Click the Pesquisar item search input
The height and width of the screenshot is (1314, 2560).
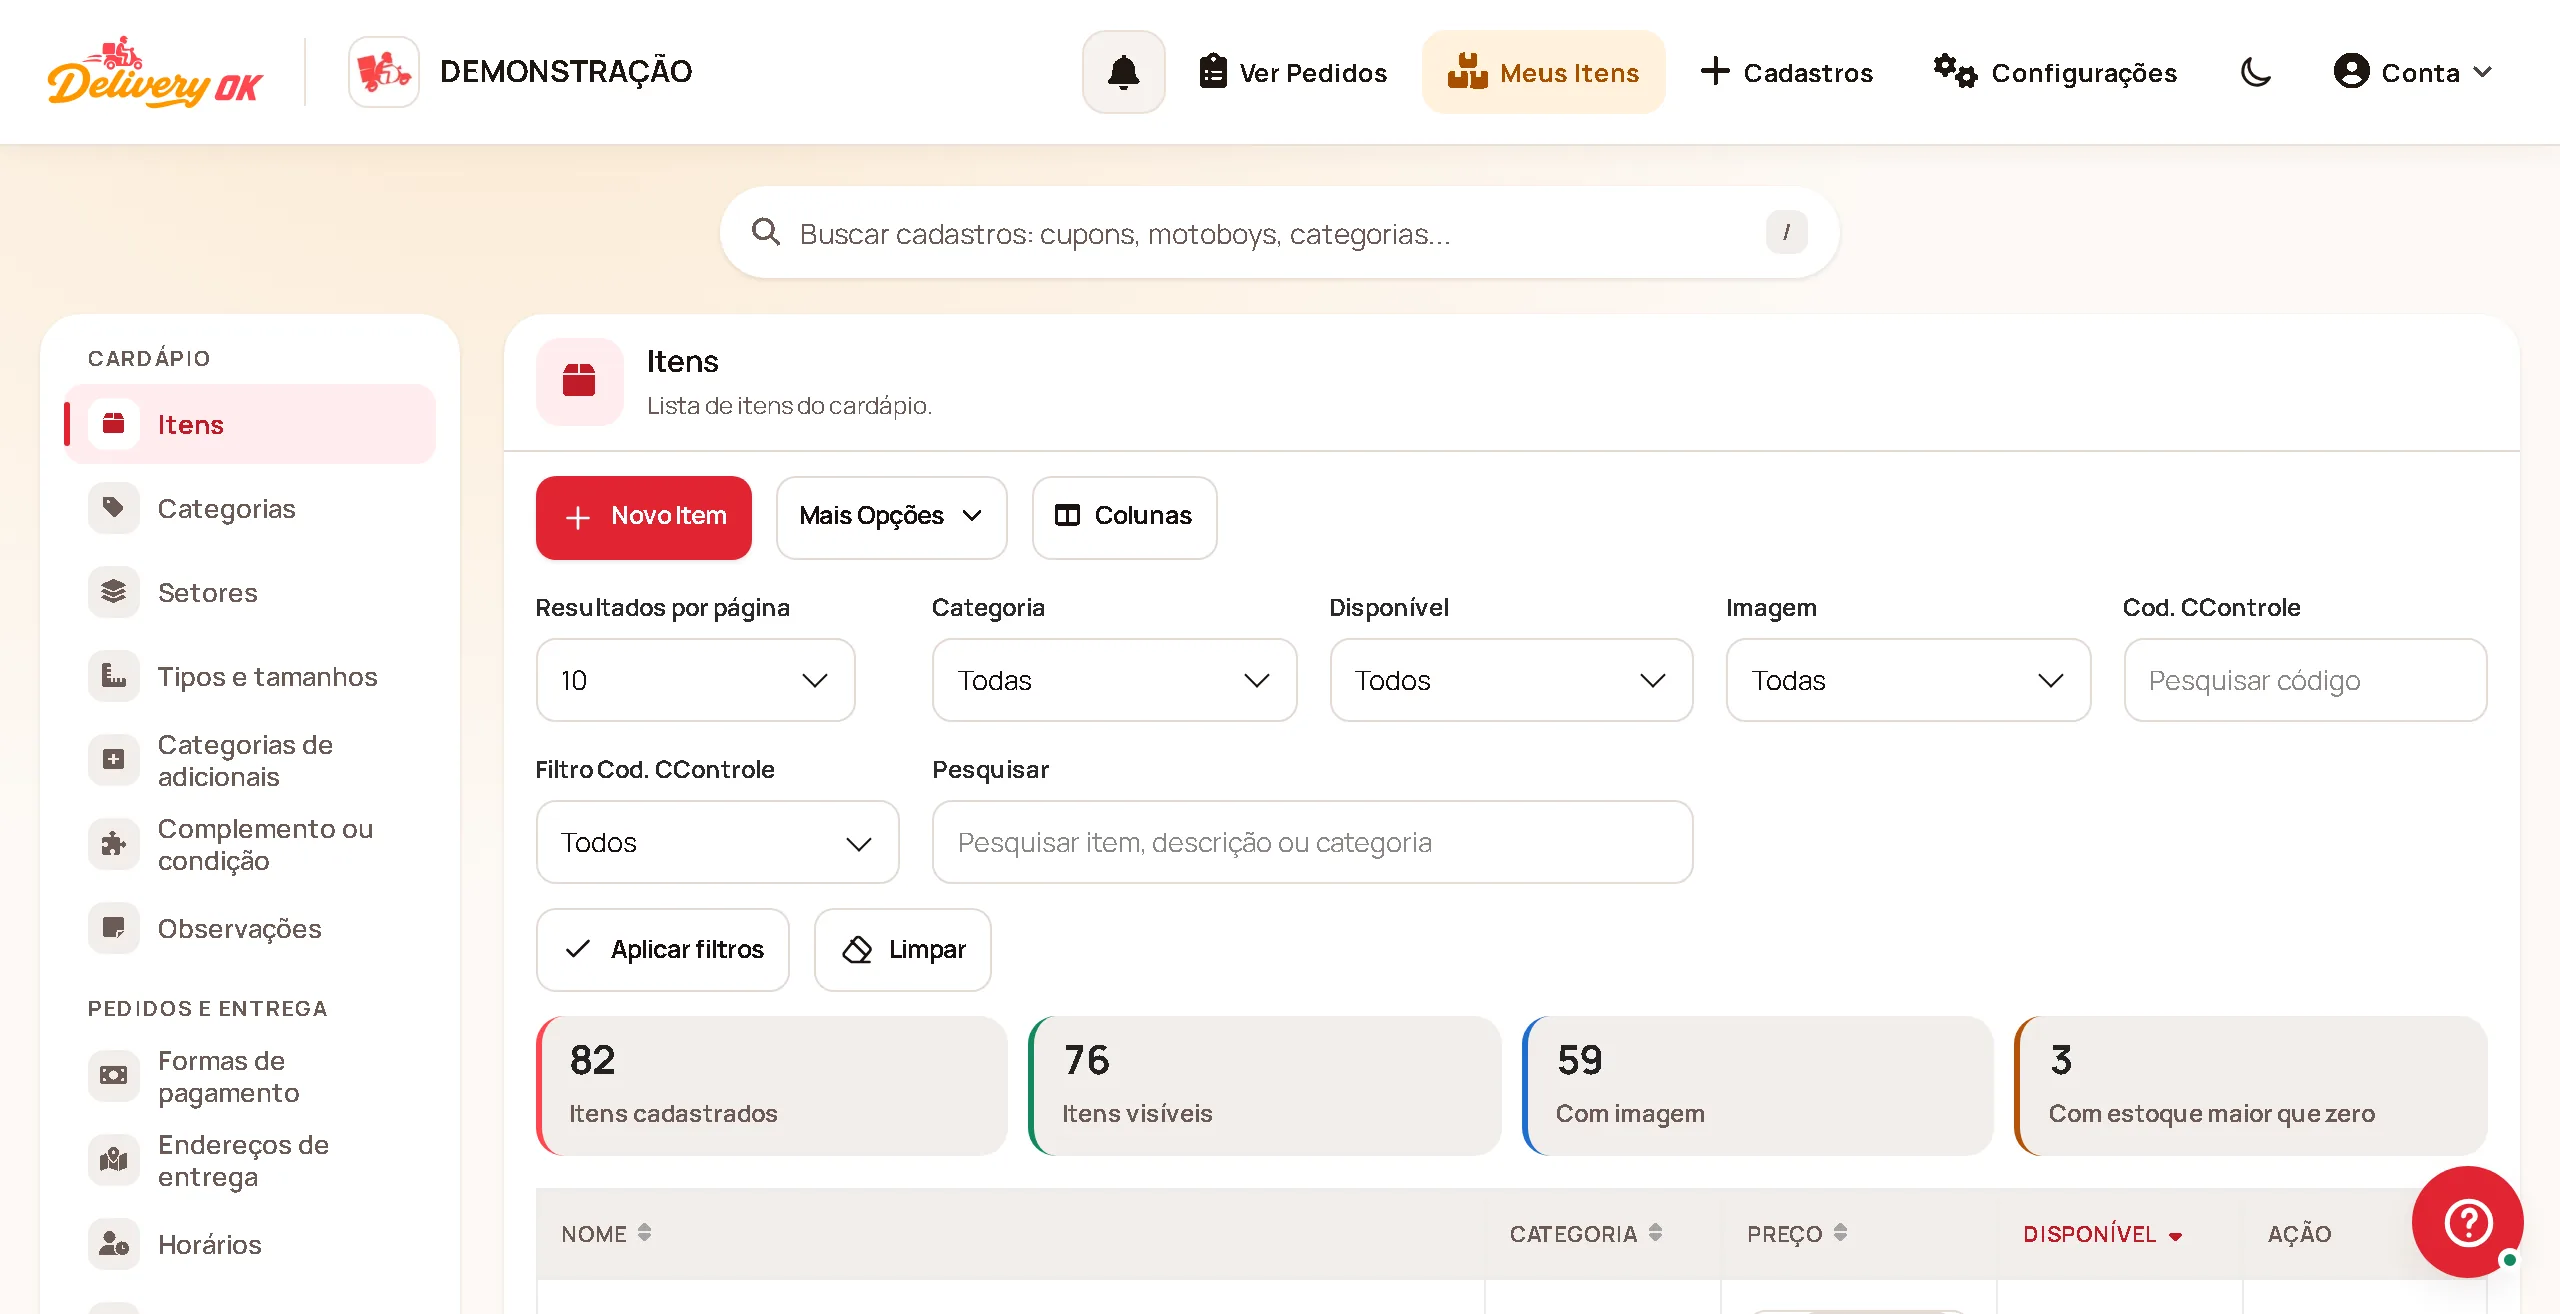pyautogui.click(x=1313, y=842)
